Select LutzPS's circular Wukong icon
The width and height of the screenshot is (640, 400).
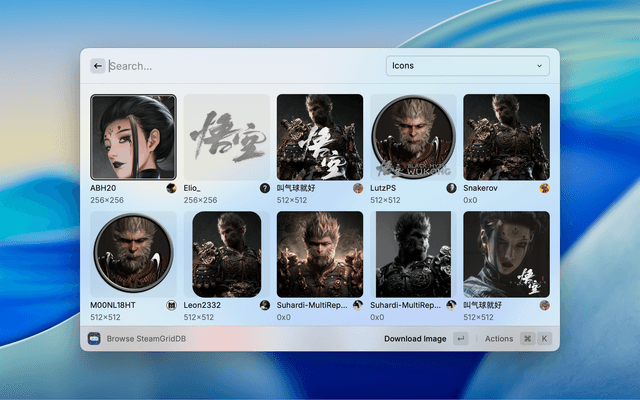(x=413, y=137)
